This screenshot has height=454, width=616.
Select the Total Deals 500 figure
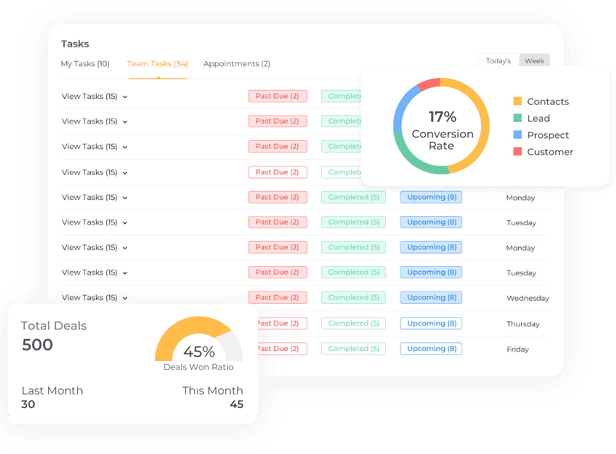pos(37,345)
